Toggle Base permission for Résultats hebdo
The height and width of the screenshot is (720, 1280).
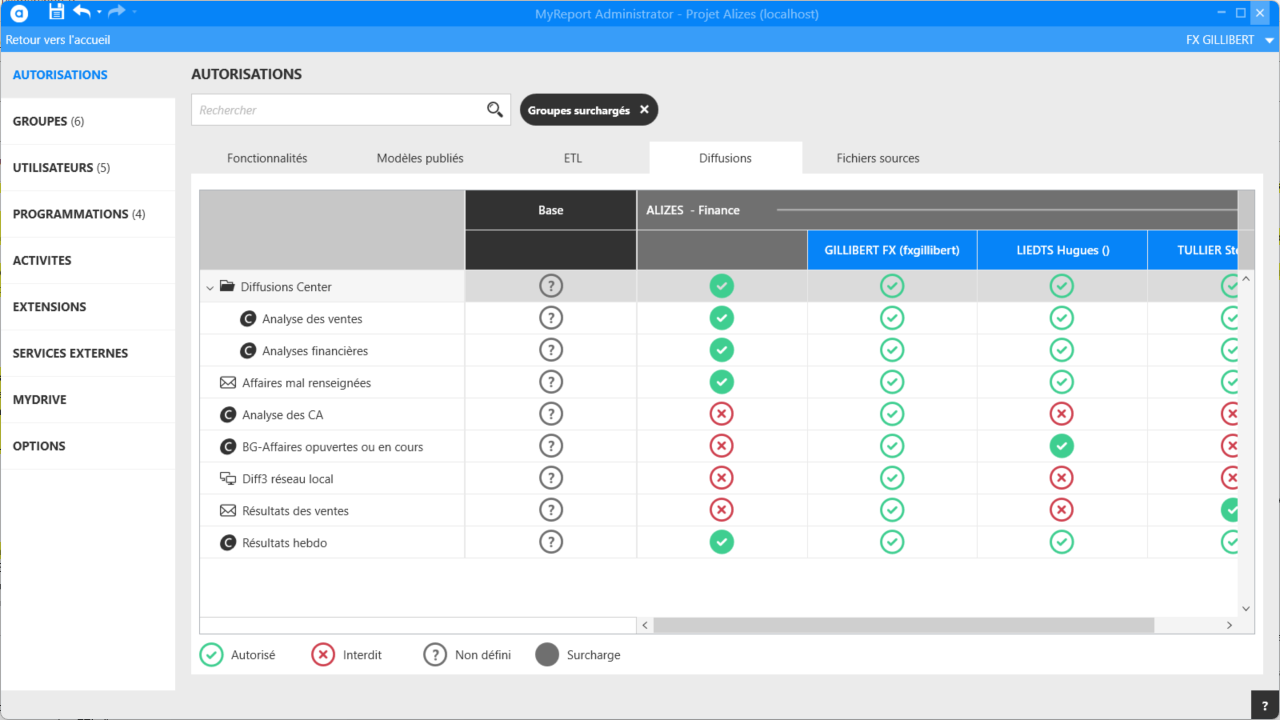550,543
